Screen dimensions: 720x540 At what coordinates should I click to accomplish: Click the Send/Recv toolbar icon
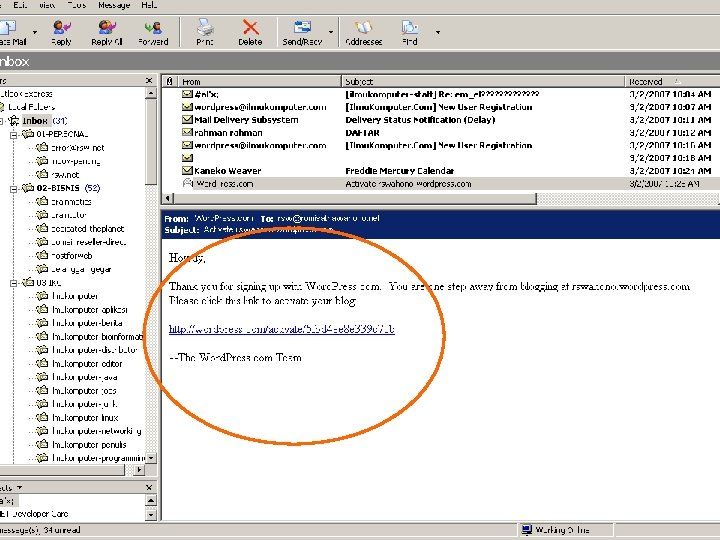pos(302,32)
